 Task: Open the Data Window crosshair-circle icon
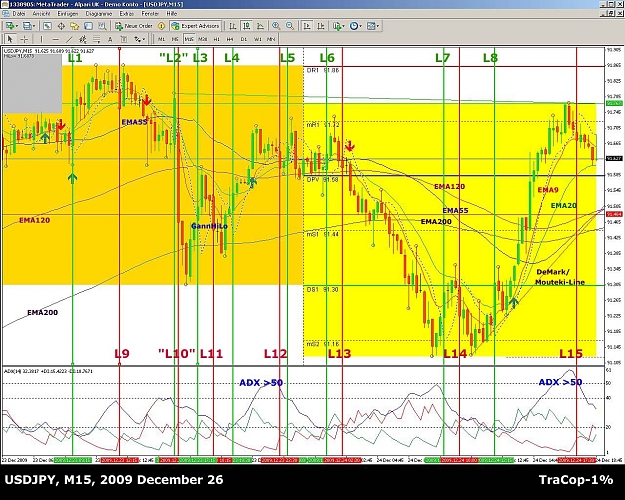tap(61, 26)
